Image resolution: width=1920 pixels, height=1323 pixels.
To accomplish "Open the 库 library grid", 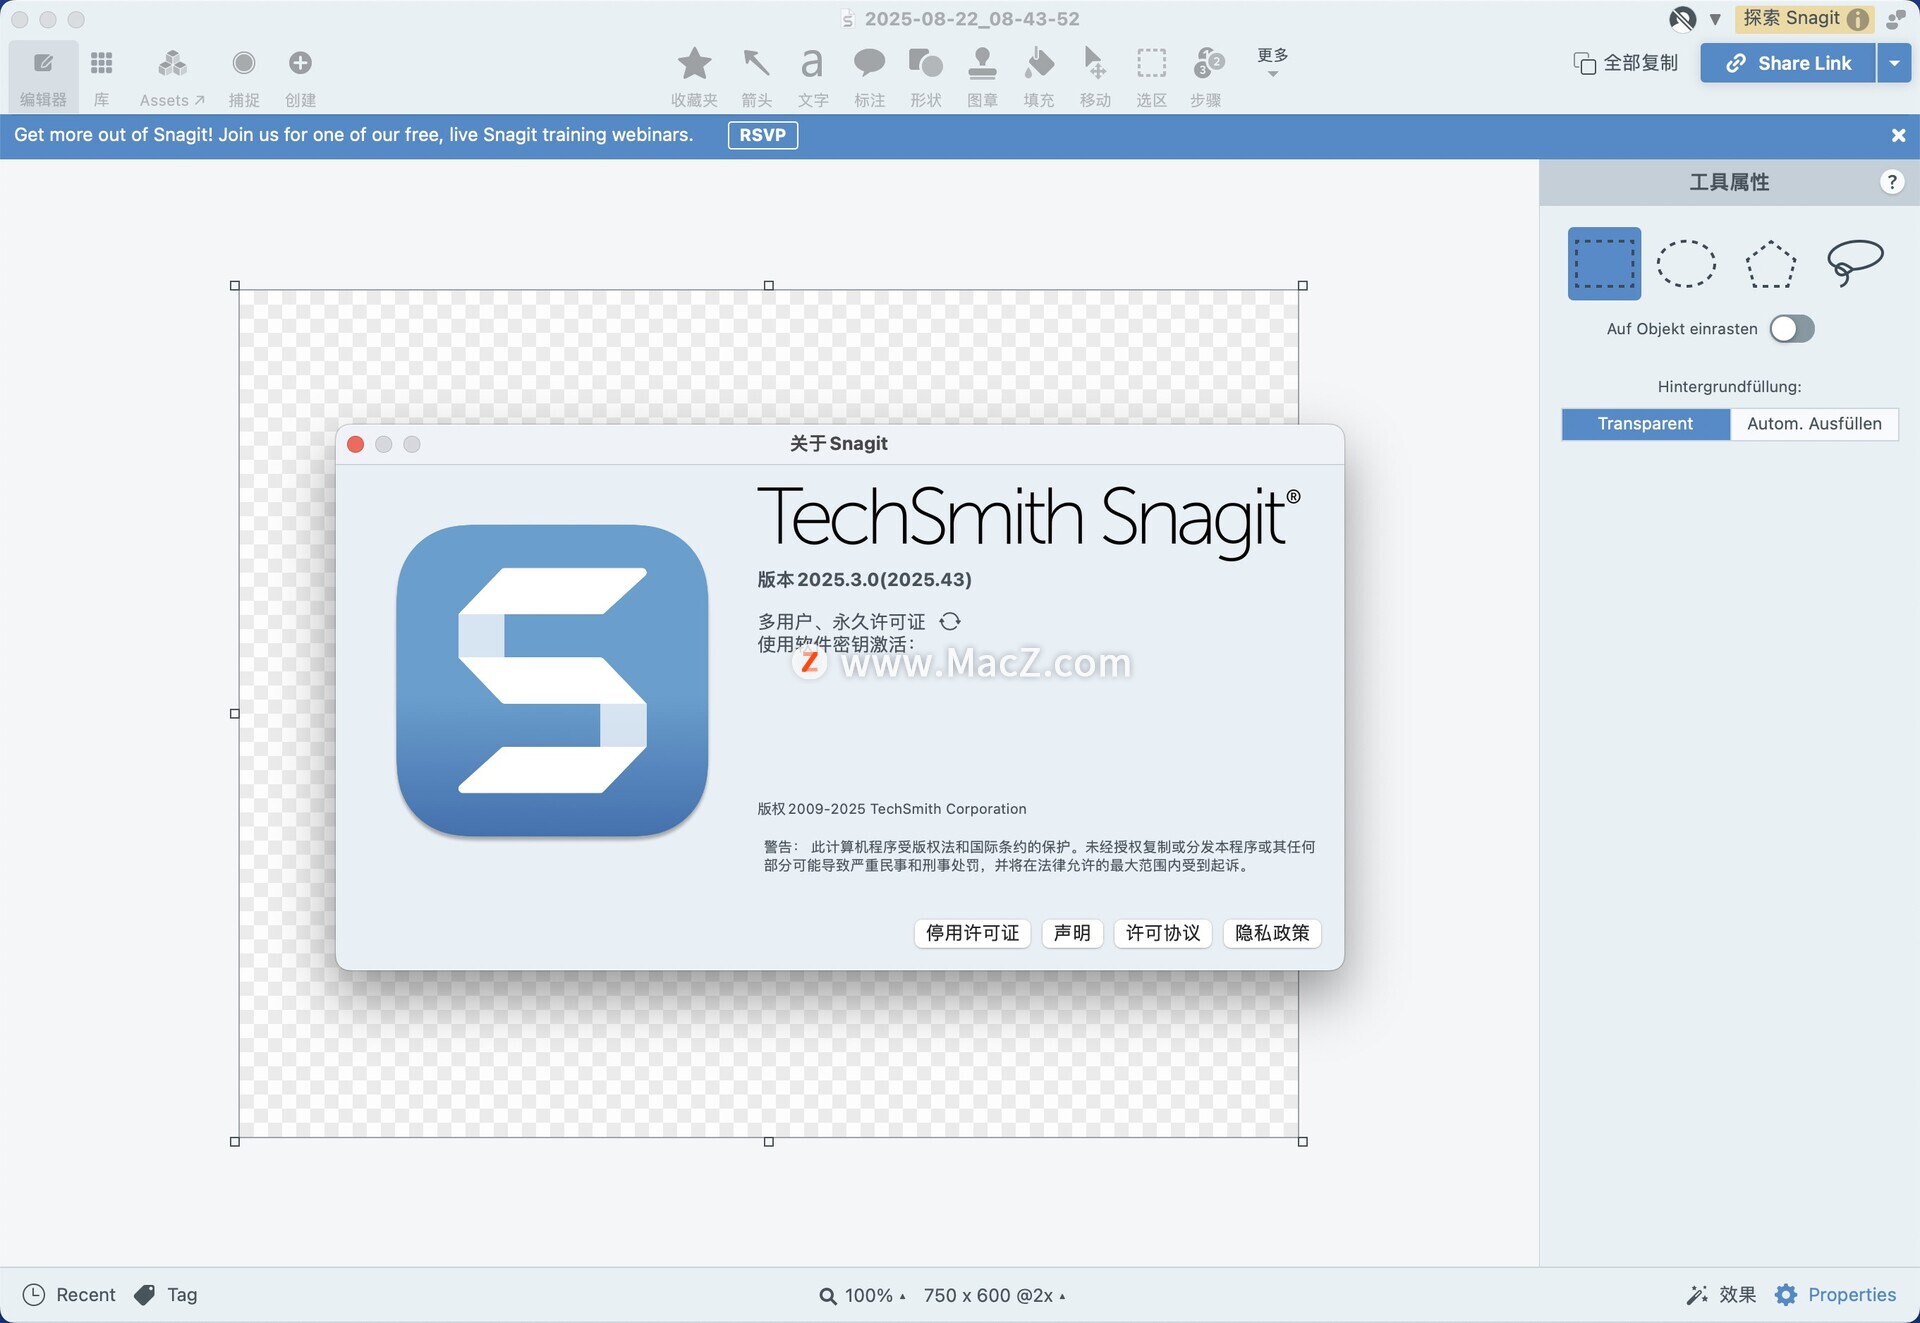I will coord(101,77).
